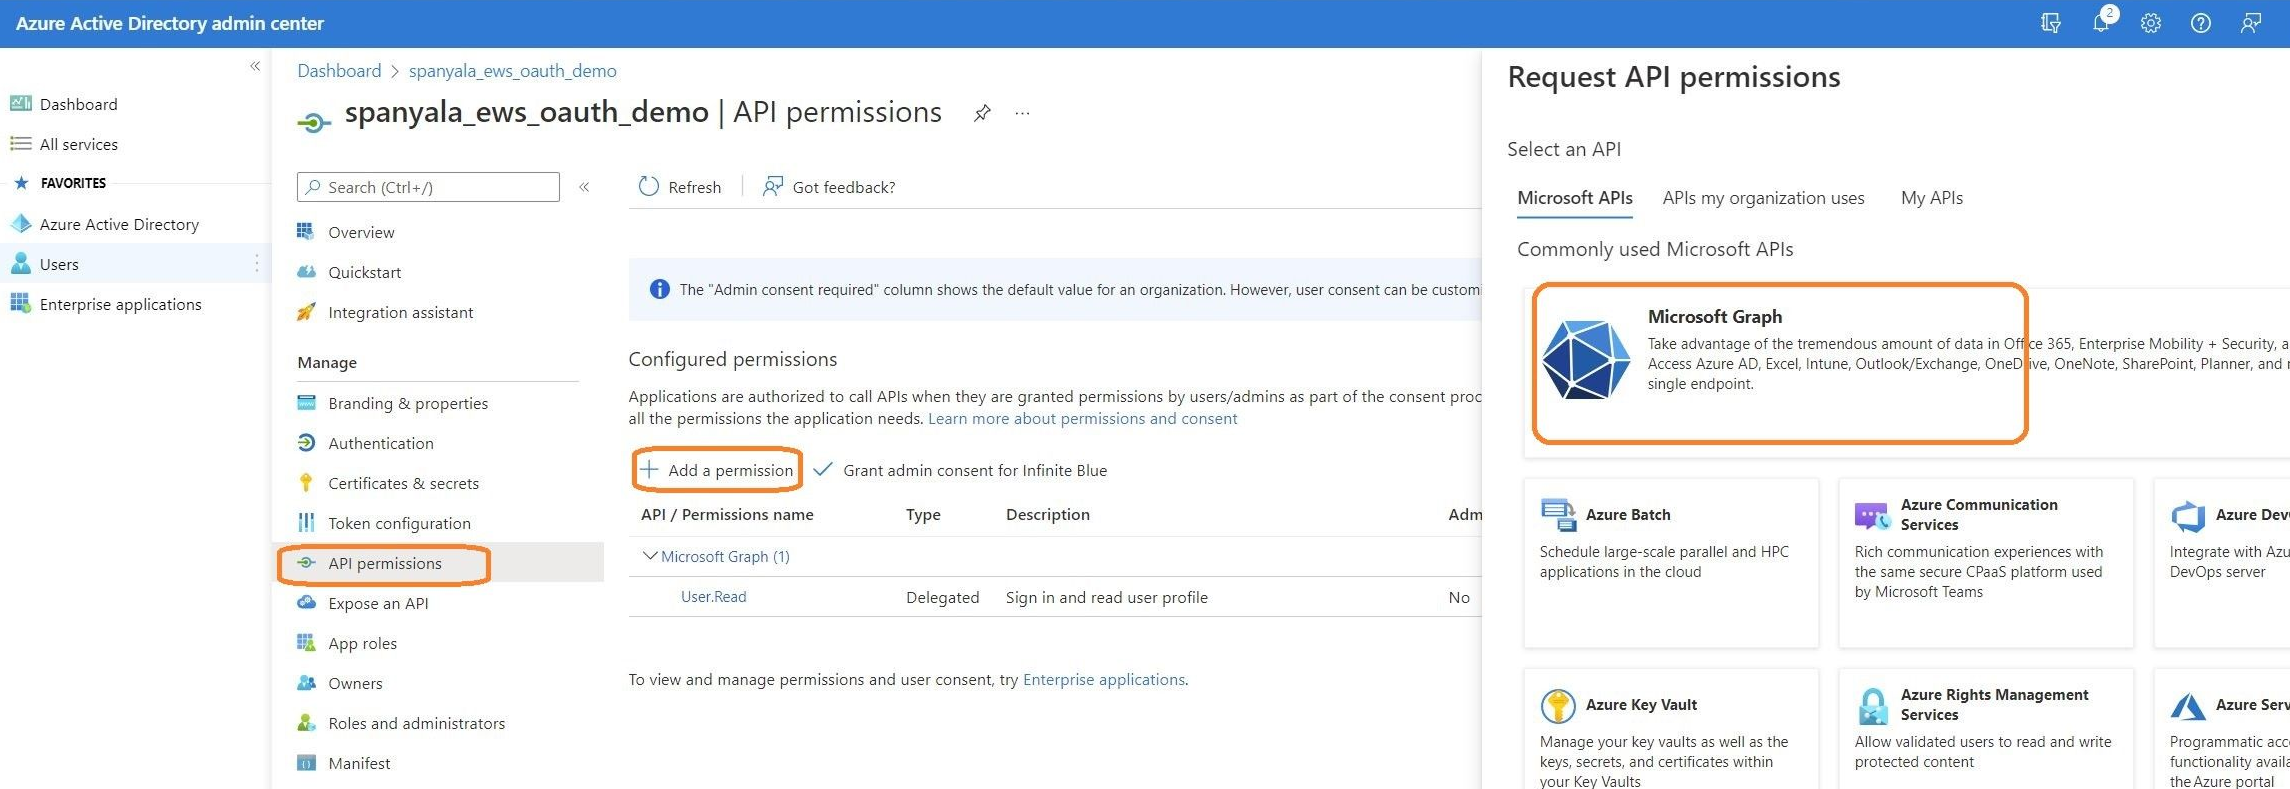Select API permissions menu item

(x=440, y=563)
